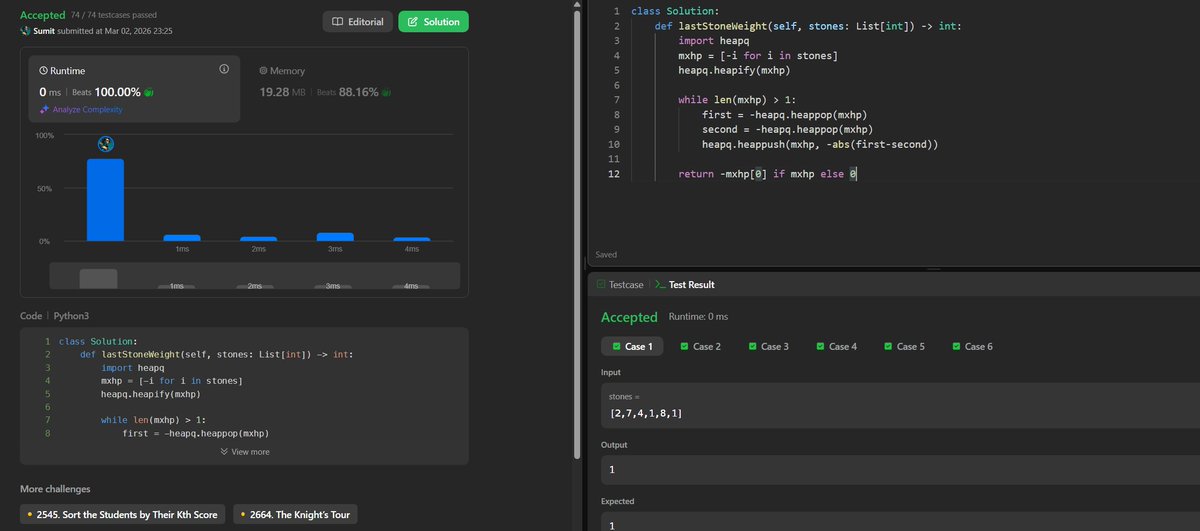1200x531 pixels.
Task: Click the Test Result terminal icon
Action: [x=660, y=285]
